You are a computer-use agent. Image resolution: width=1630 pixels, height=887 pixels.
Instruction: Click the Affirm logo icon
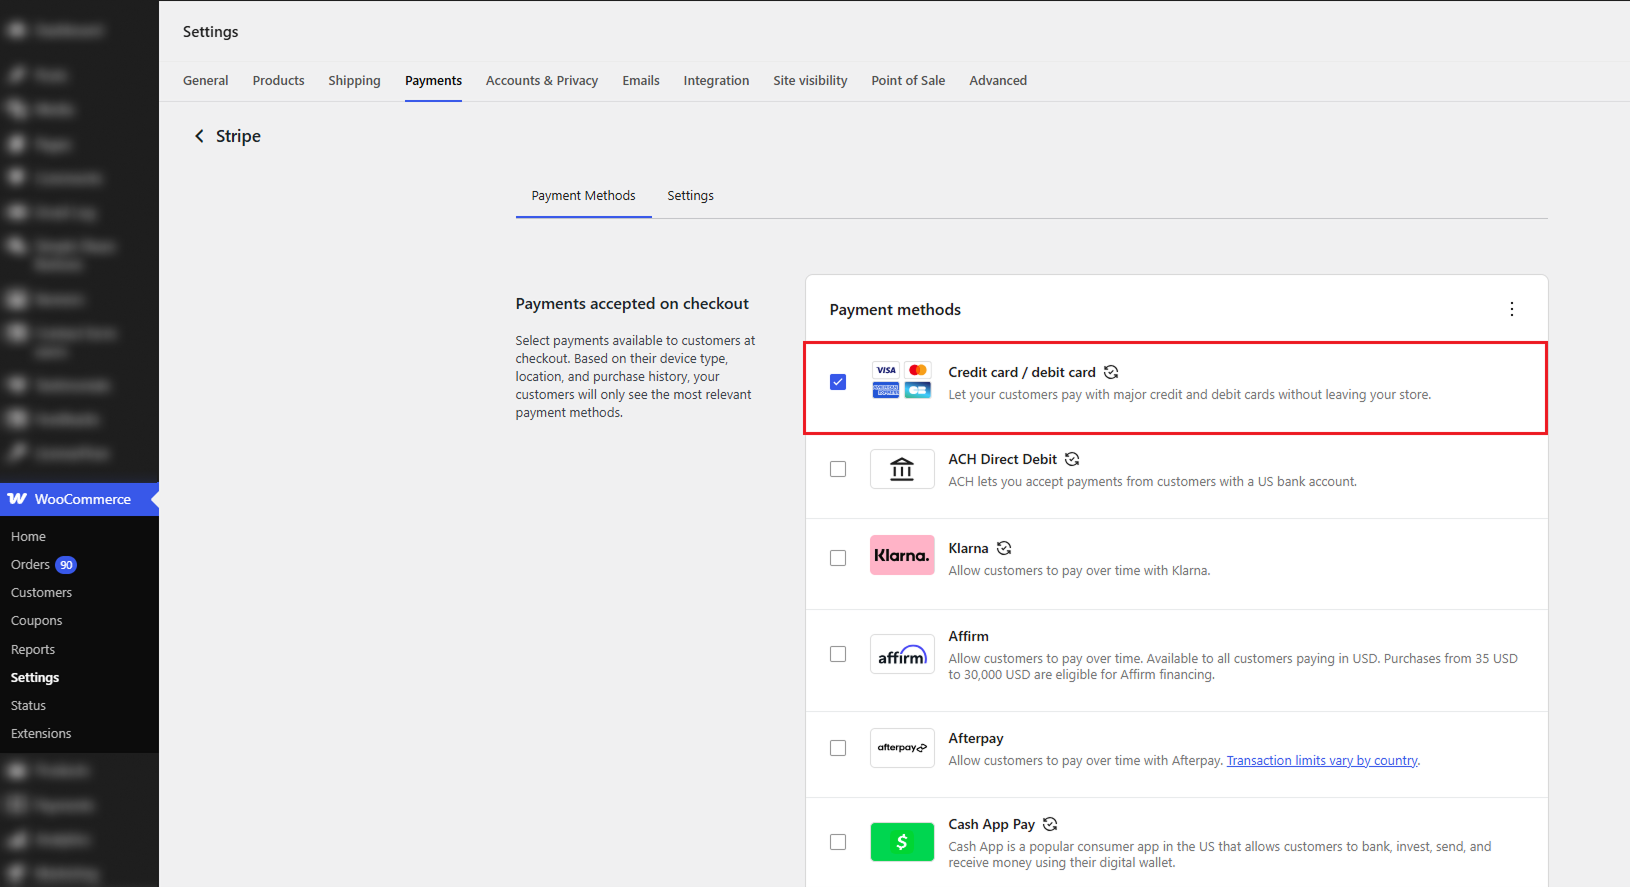click(902, 654)
